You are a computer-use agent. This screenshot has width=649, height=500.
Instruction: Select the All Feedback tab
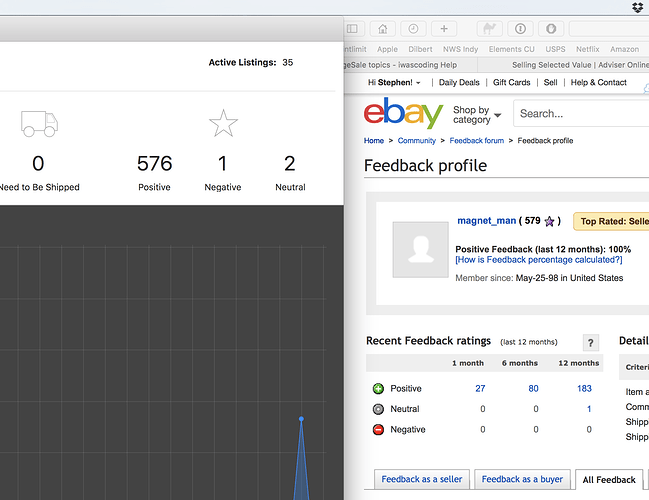click(609, 480)
